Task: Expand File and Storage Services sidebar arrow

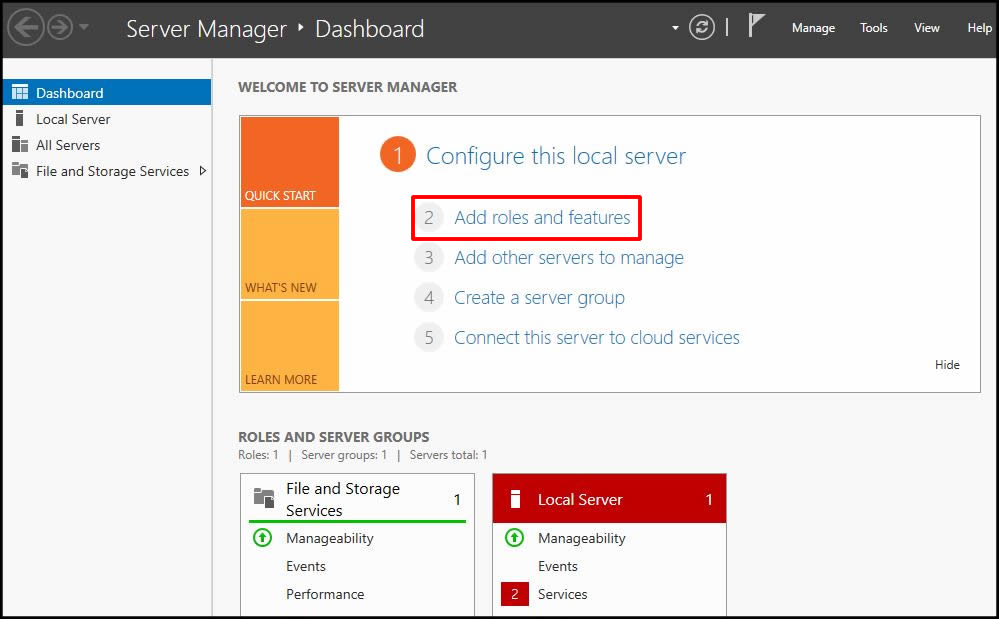Action: (203, 171)
